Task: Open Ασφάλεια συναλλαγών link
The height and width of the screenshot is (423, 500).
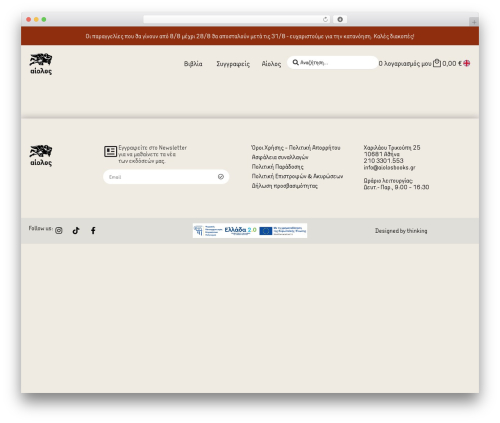Action: click(x=280, y=157)
